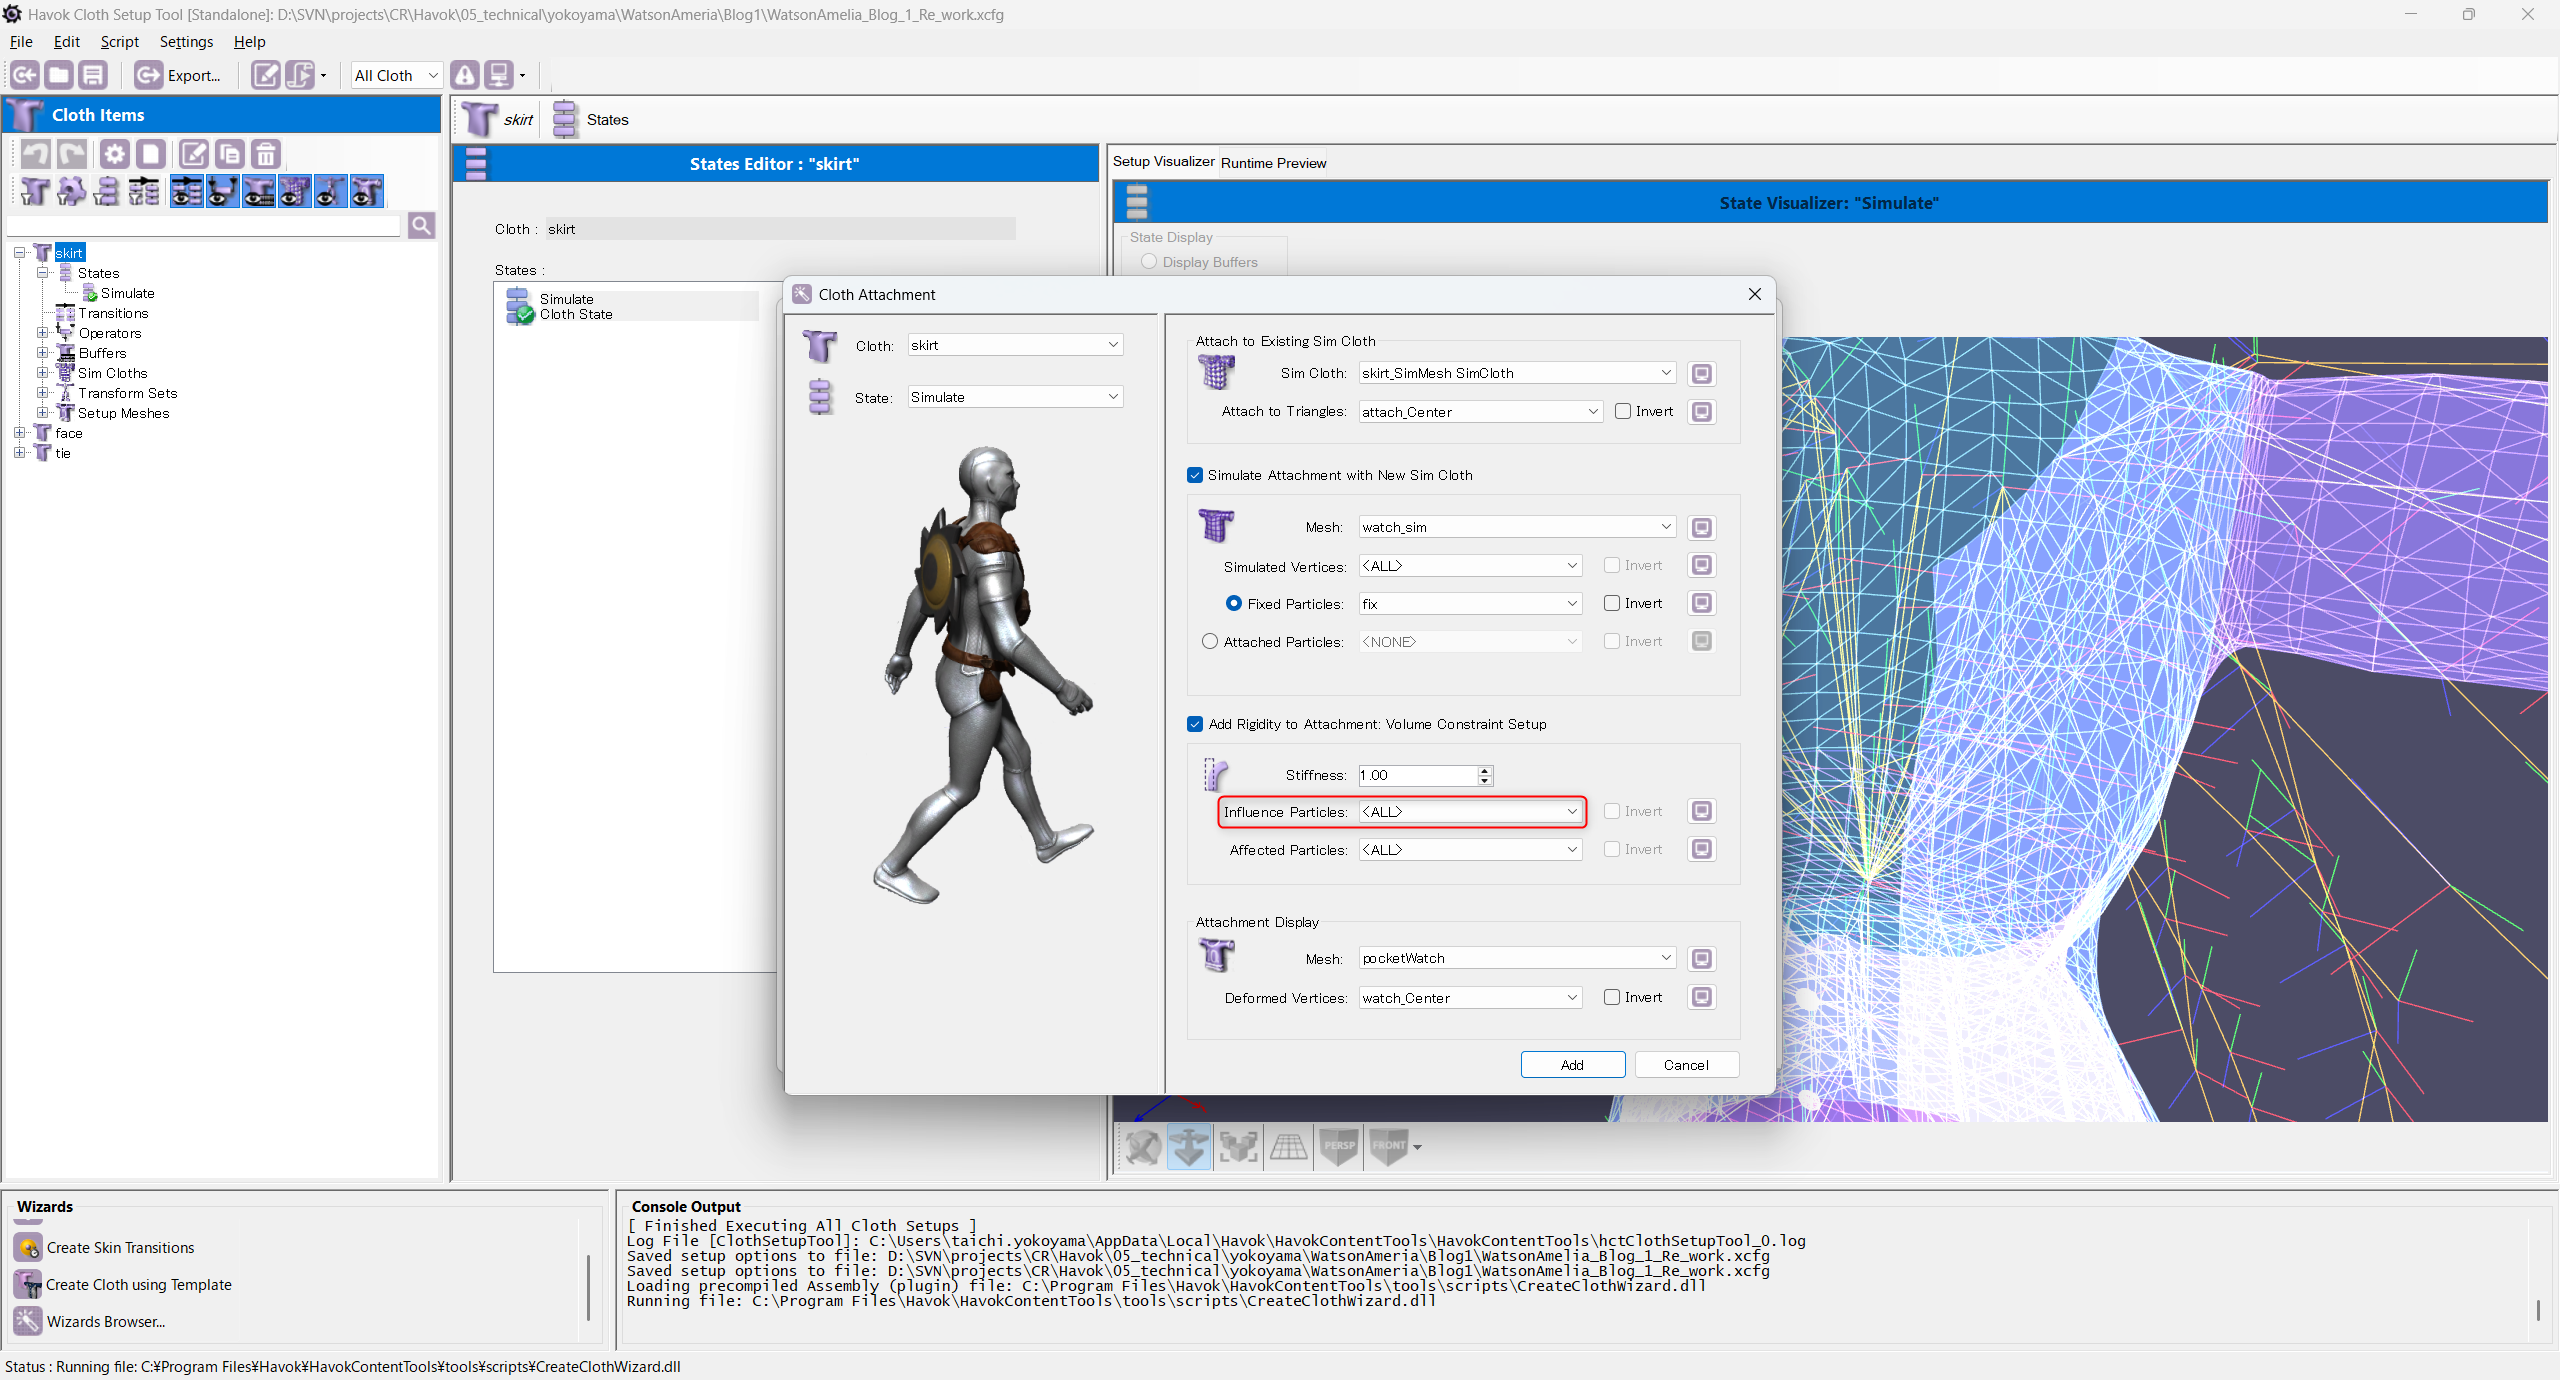
Task: Toggle transitions visibility eye icon
Action: point(187,191)
